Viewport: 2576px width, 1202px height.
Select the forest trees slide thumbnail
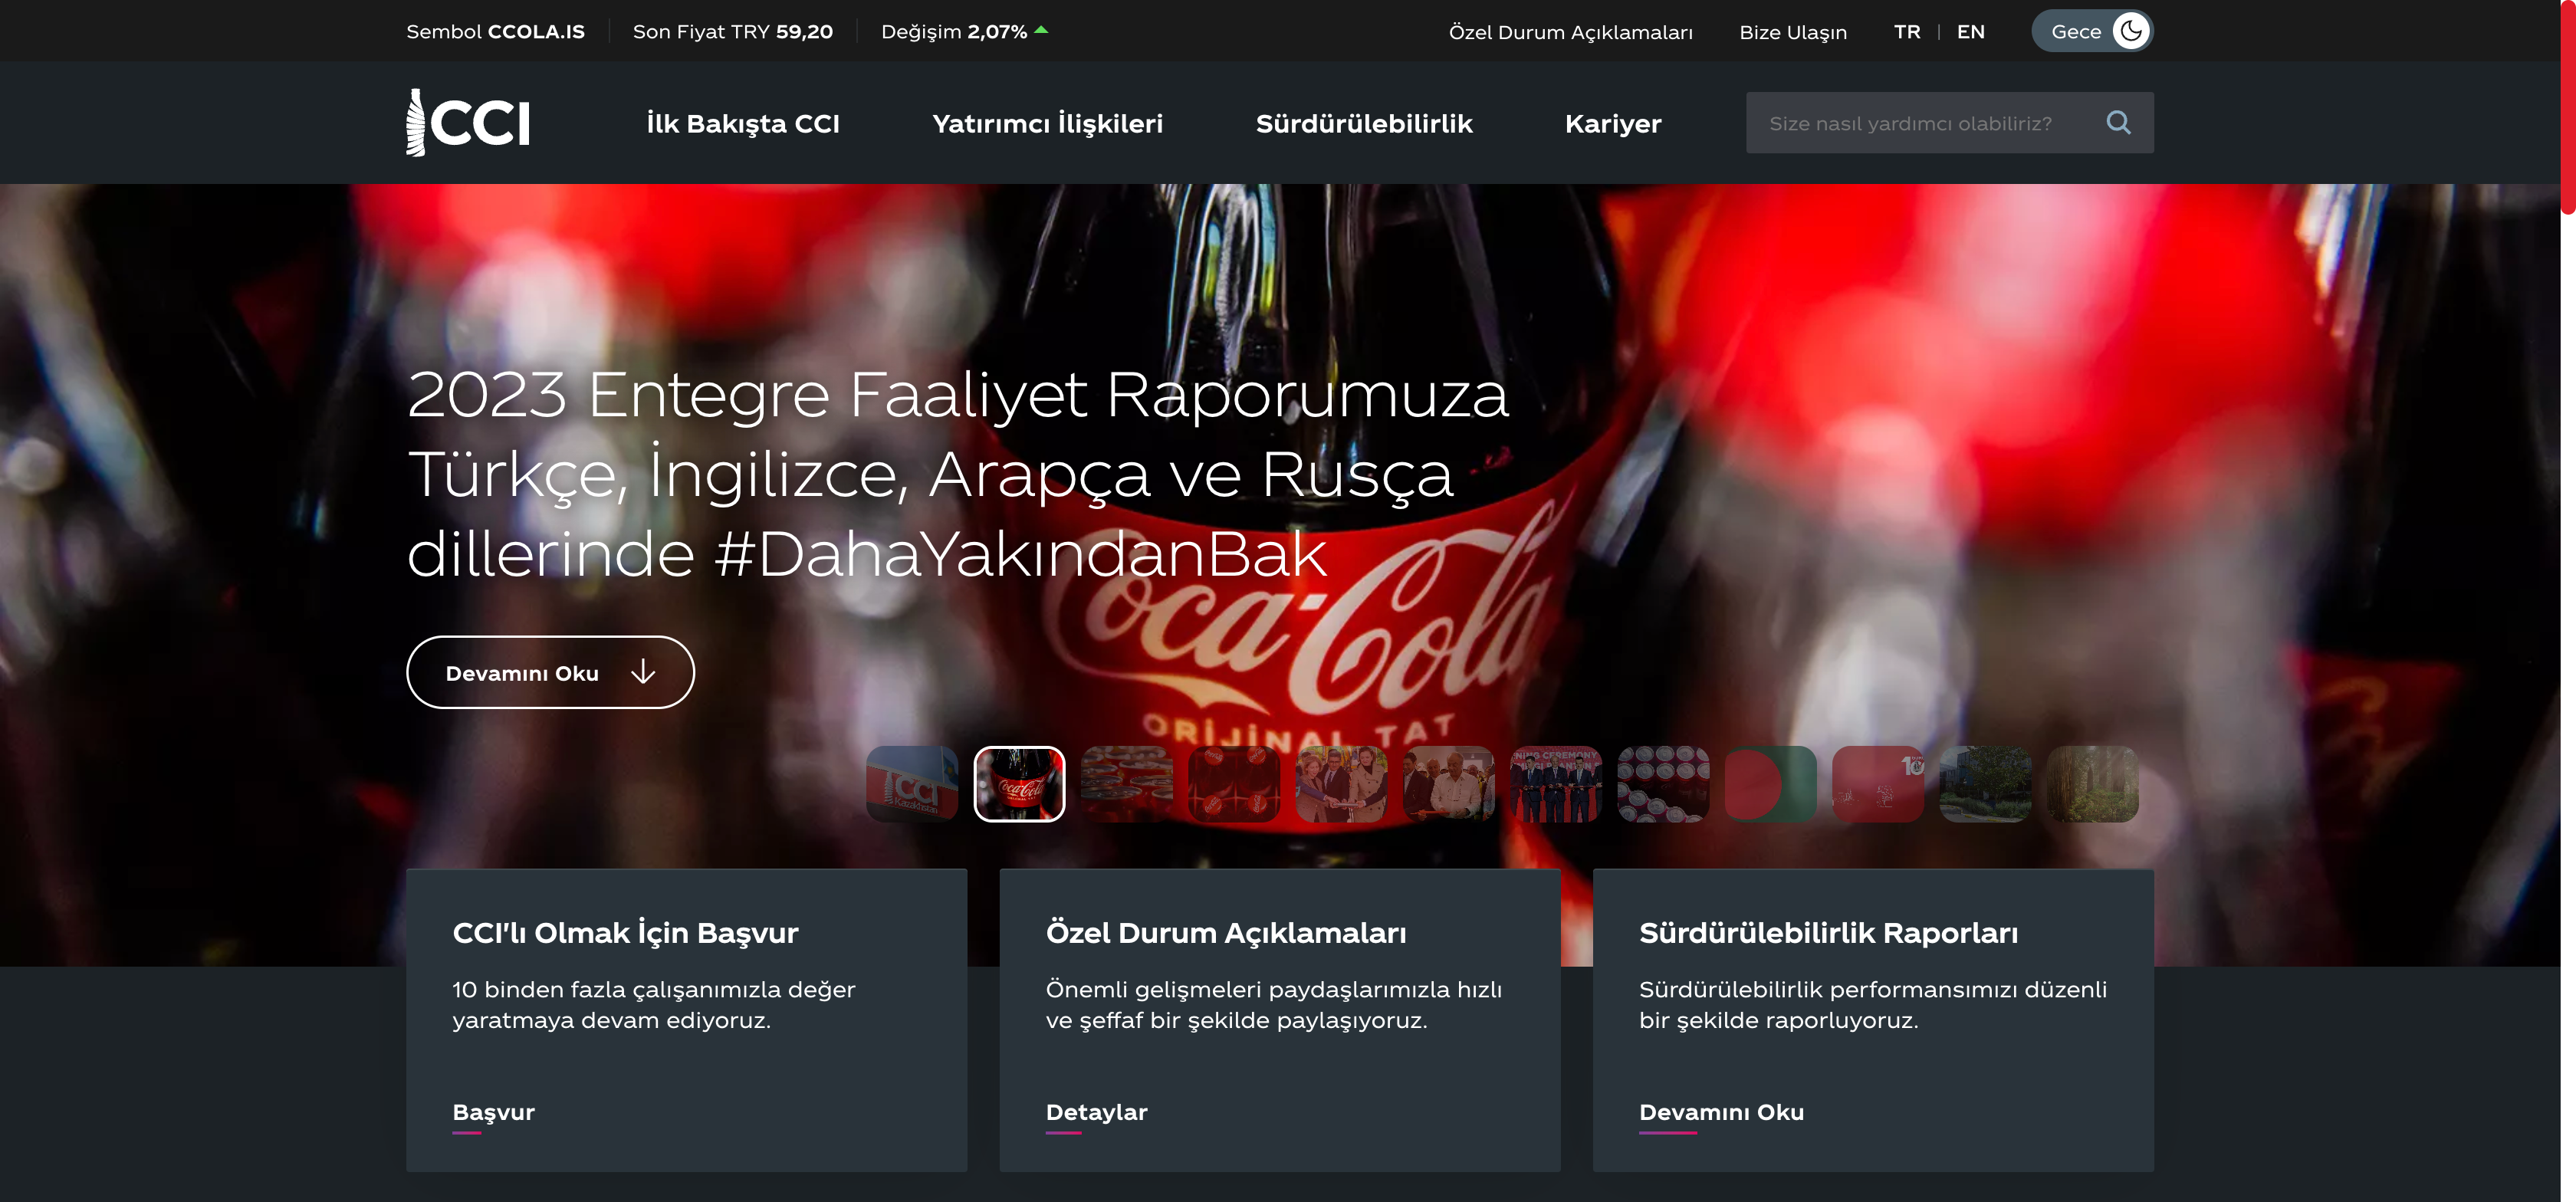pyautogui.click(x=2092, y=784)
